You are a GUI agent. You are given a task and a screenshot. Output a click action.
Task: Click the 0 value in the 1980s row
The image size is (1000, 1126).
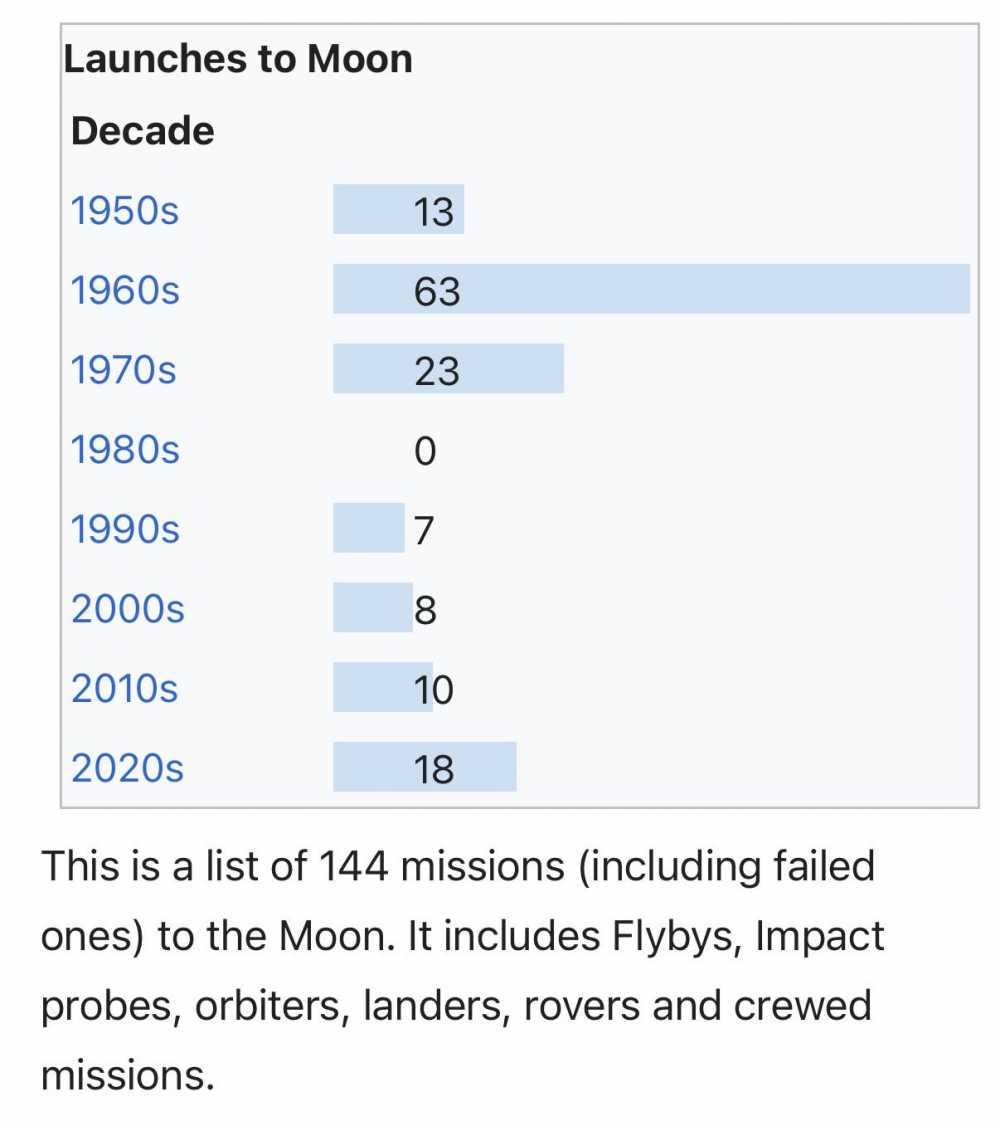[424, 451]
